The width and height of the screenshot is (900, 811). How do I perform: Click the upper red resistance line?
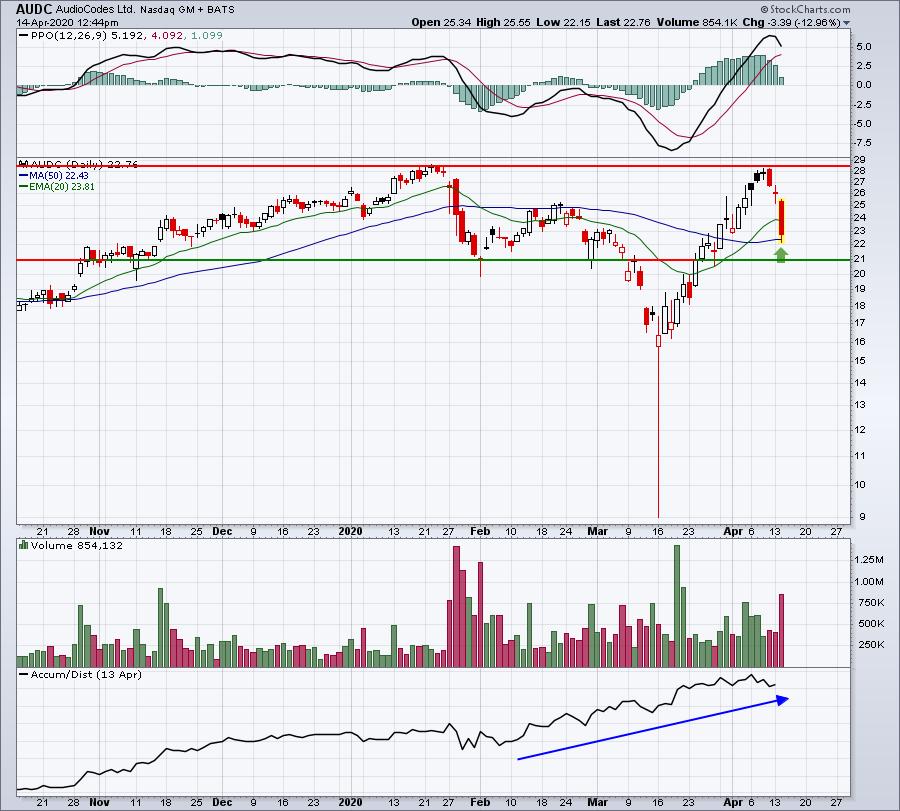(433, 166)
